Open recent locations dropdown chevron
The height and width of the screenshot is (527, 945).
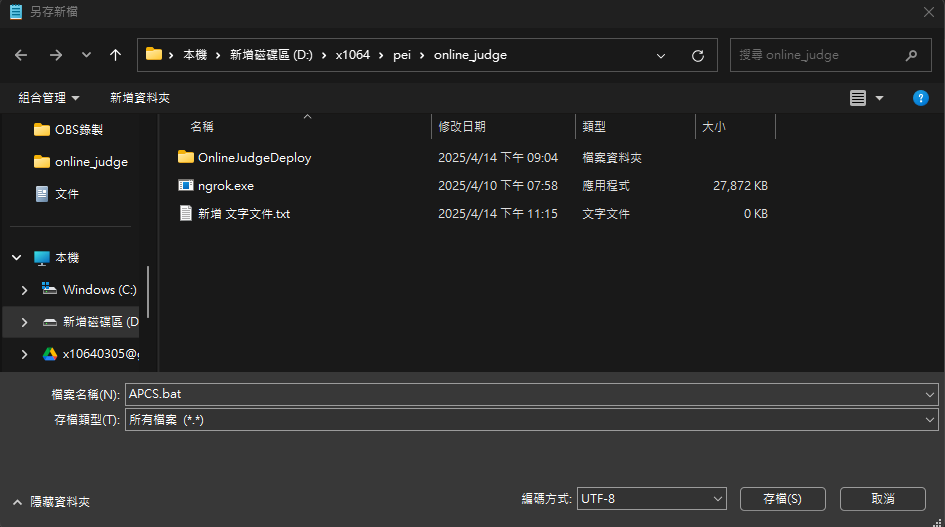86,55
